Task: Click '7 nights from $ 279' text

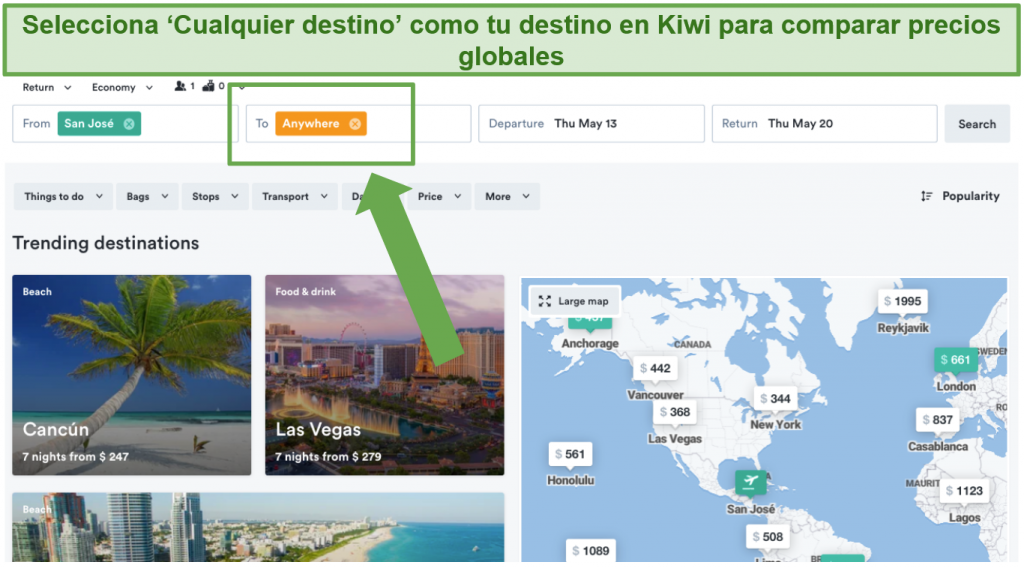Action: (x=328, y=457)
